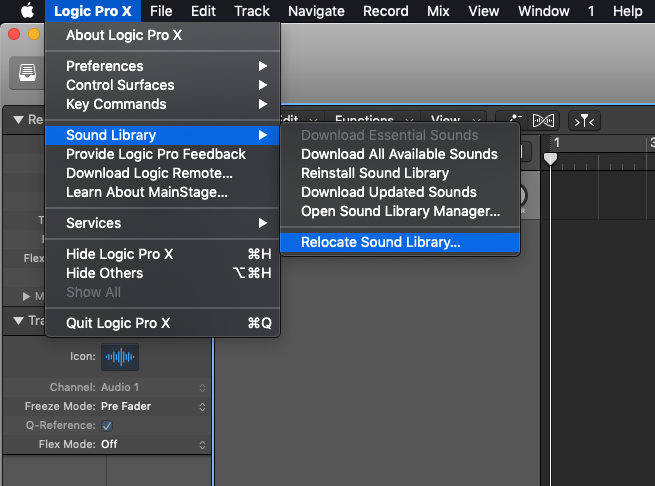Click the Library inbox toolbar icon
The height and width of the screenshot is (486, 655).
[x=27, y=73]
